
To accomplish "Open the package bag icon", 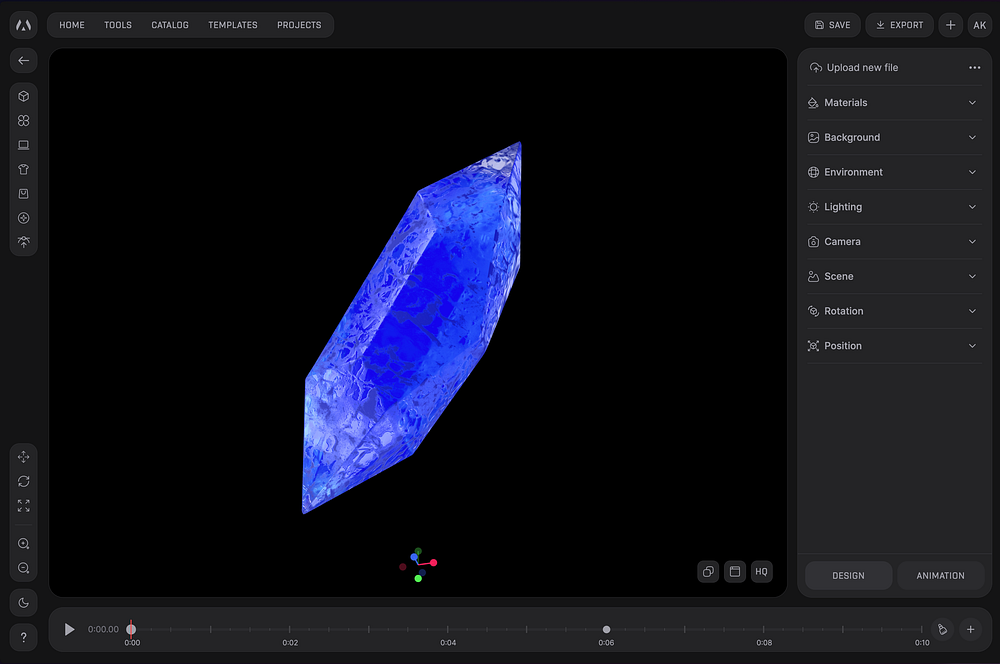I will 24,193.
